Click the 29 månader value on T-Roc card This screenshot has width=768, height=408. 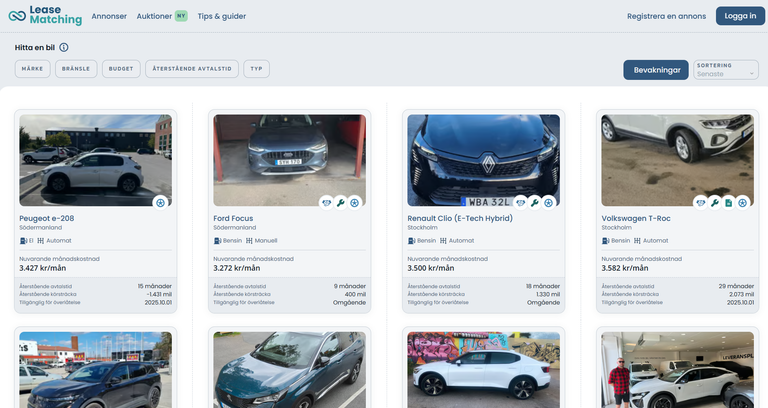736,286
